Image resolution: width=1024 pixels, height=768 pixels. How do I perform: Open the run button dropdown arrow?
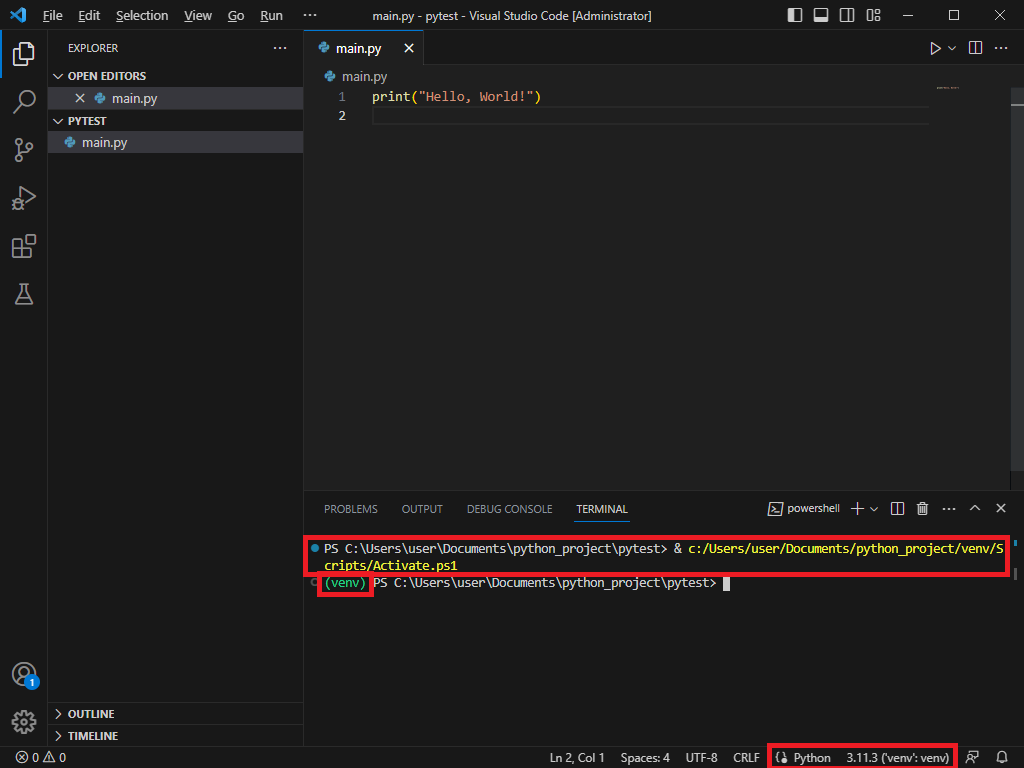952,48
